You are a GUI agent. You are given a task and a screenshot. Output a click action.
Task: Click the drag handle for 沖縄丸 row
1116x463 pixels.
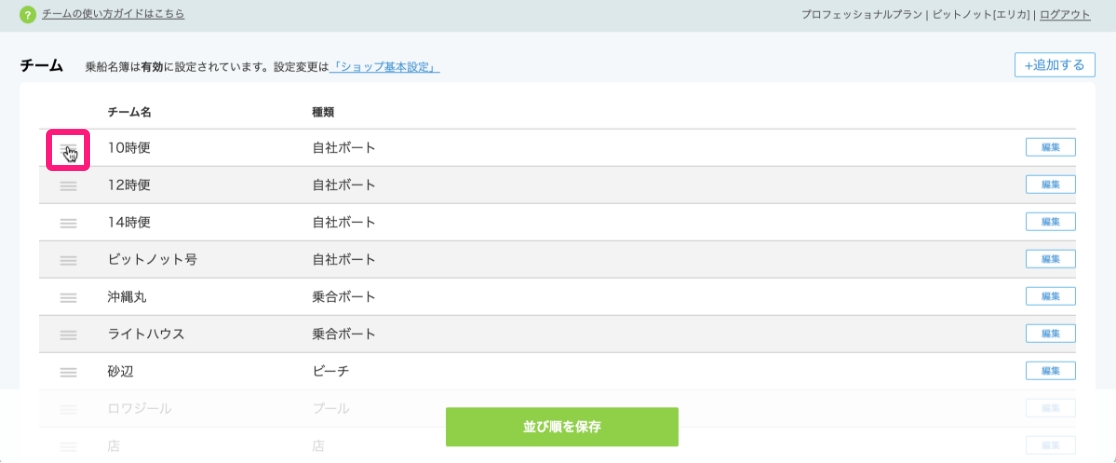click(69, 297)
